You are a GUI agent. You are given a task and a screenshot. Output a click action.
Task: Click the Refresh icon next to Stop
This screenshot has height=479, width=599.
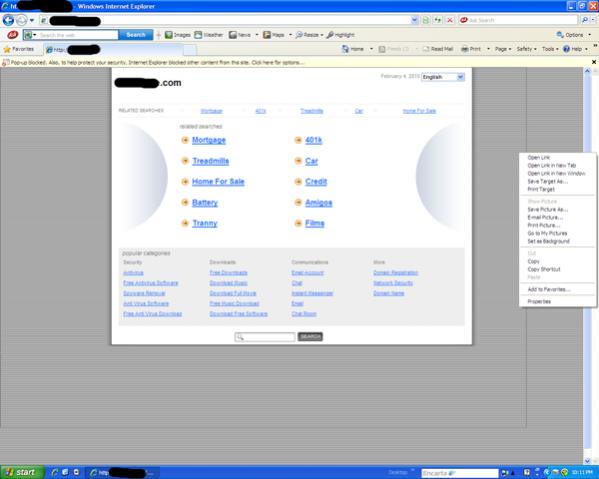pyautogui.click(x=438, y=20)
